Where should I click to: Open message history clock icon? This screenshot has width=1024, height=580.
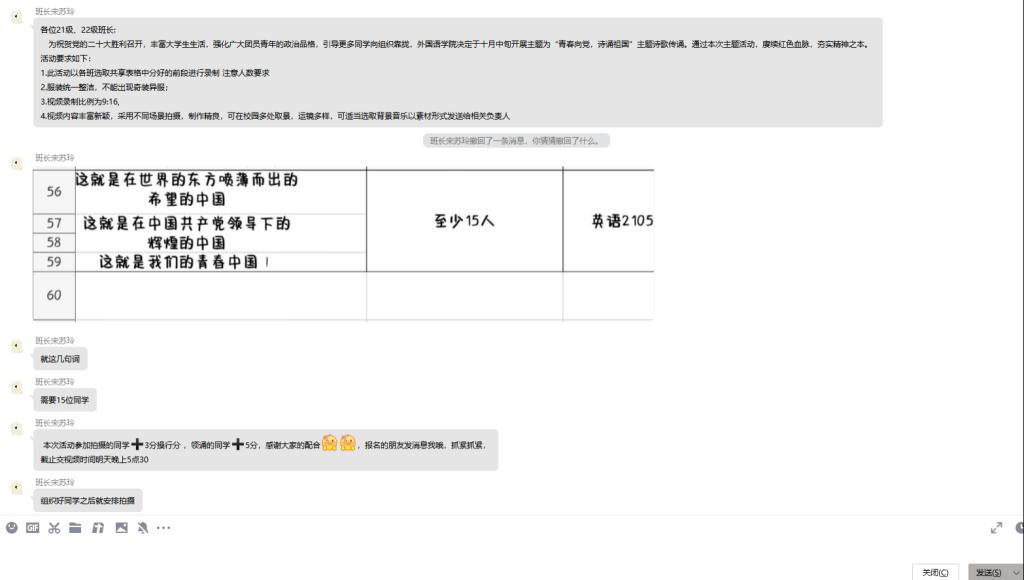(x=1019, y=528)
